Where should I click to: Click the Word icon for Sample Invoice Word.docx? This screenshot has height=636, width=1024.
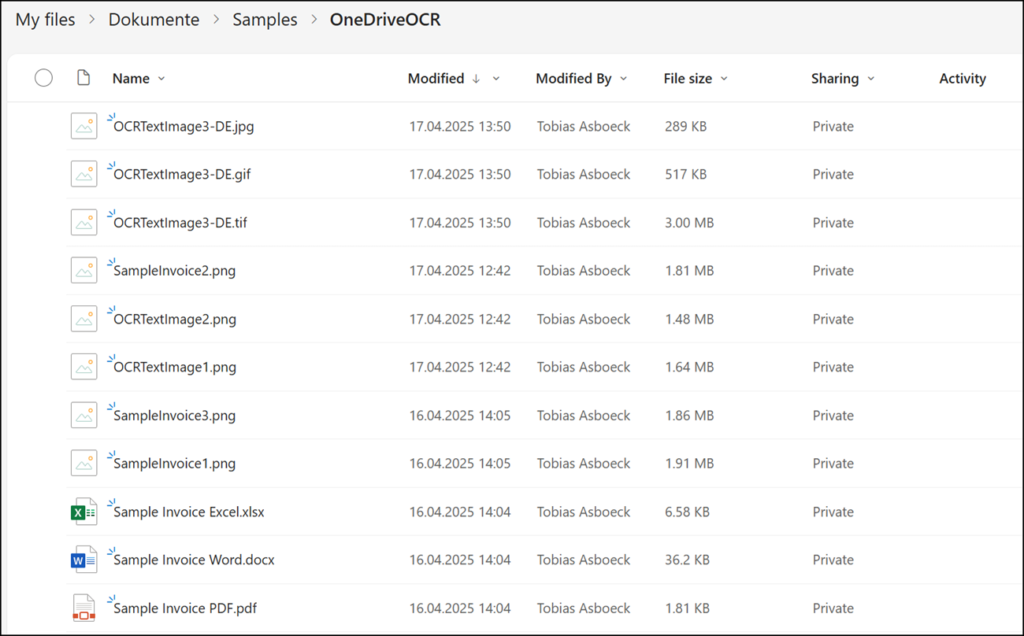(84, 559)
